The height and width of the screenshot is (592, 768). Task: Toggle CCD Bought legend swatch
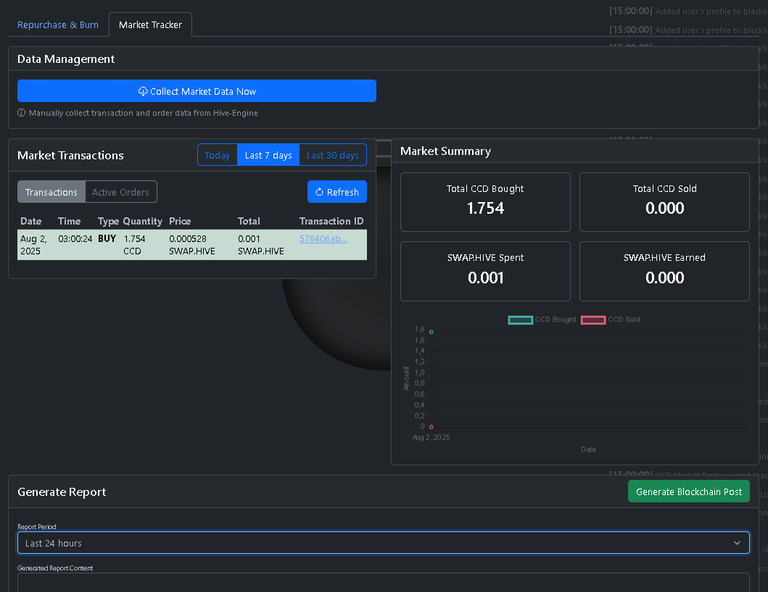click(x=520, y=320)
